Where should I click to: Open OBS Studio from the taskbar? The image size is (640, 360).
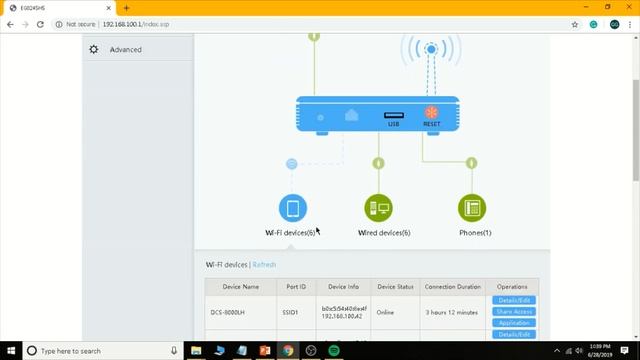pos(311,351)
